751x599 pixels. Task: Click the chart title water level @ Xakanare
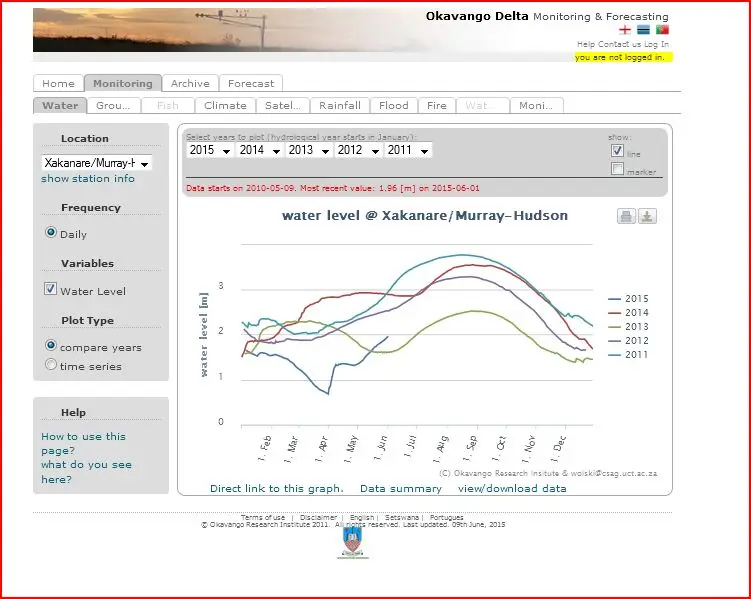(x=425, y=215)
